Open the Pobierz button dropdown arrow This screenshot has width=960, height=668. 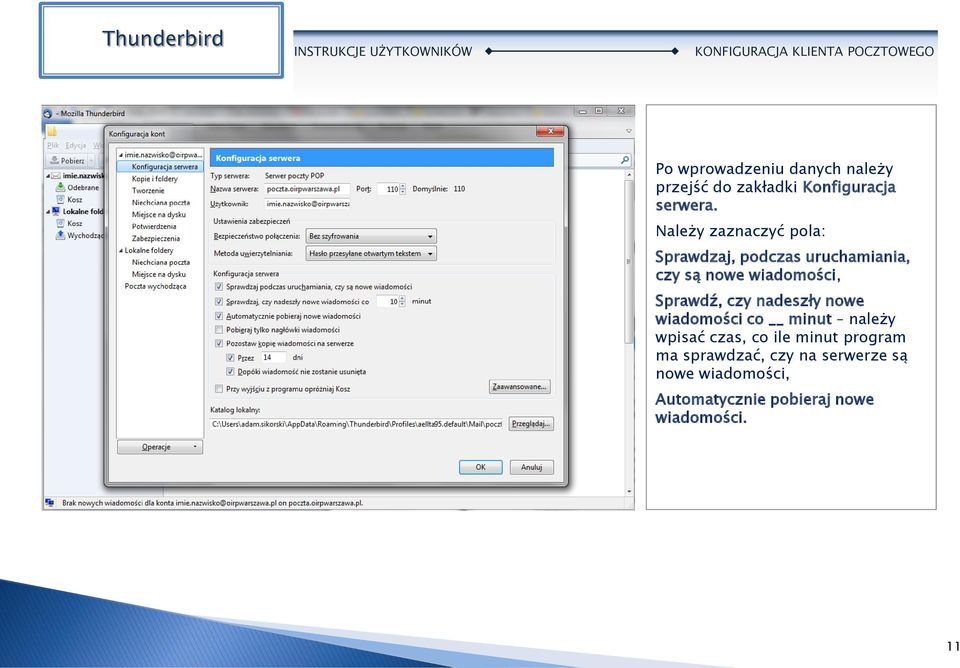pos(91,160)
